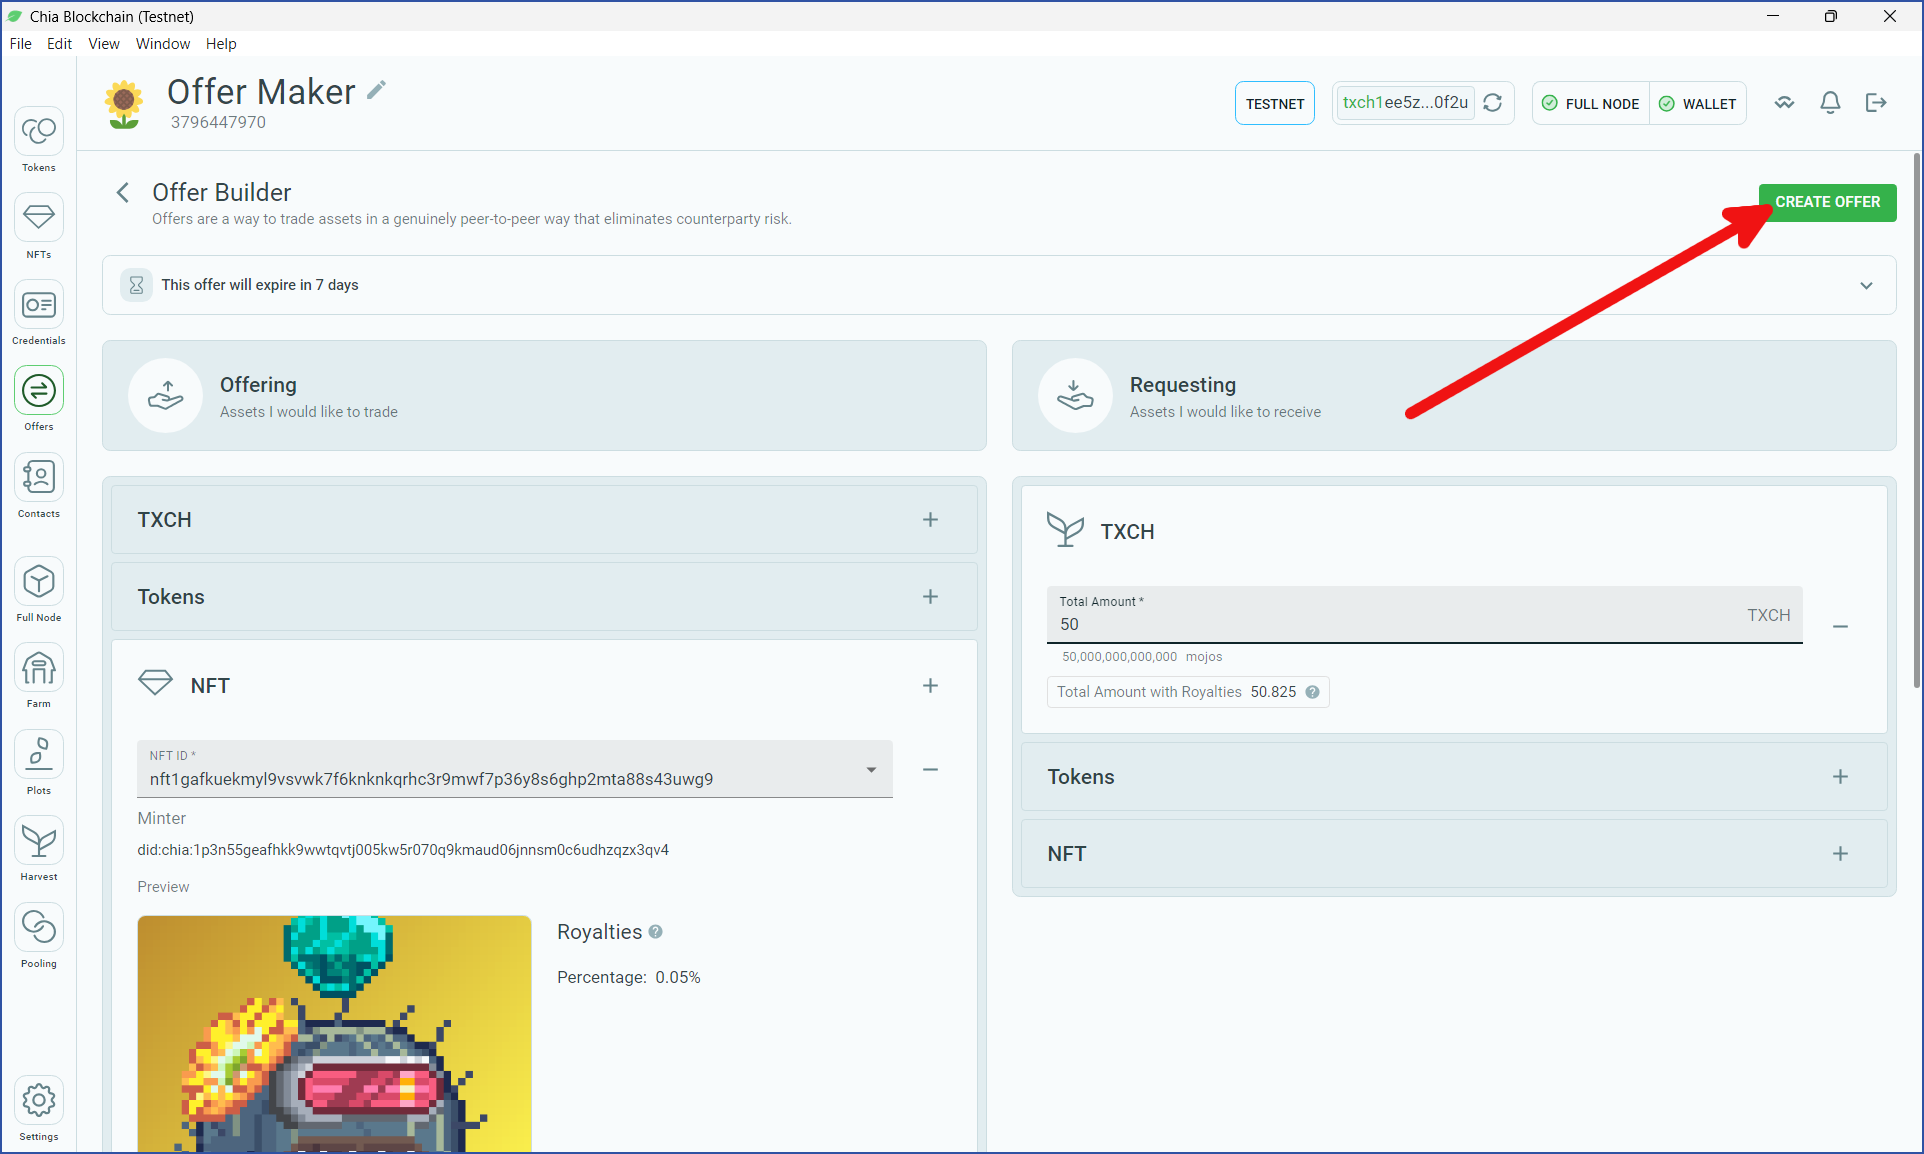
Task: Open the File menu
Action: click(x=21, y=44)
